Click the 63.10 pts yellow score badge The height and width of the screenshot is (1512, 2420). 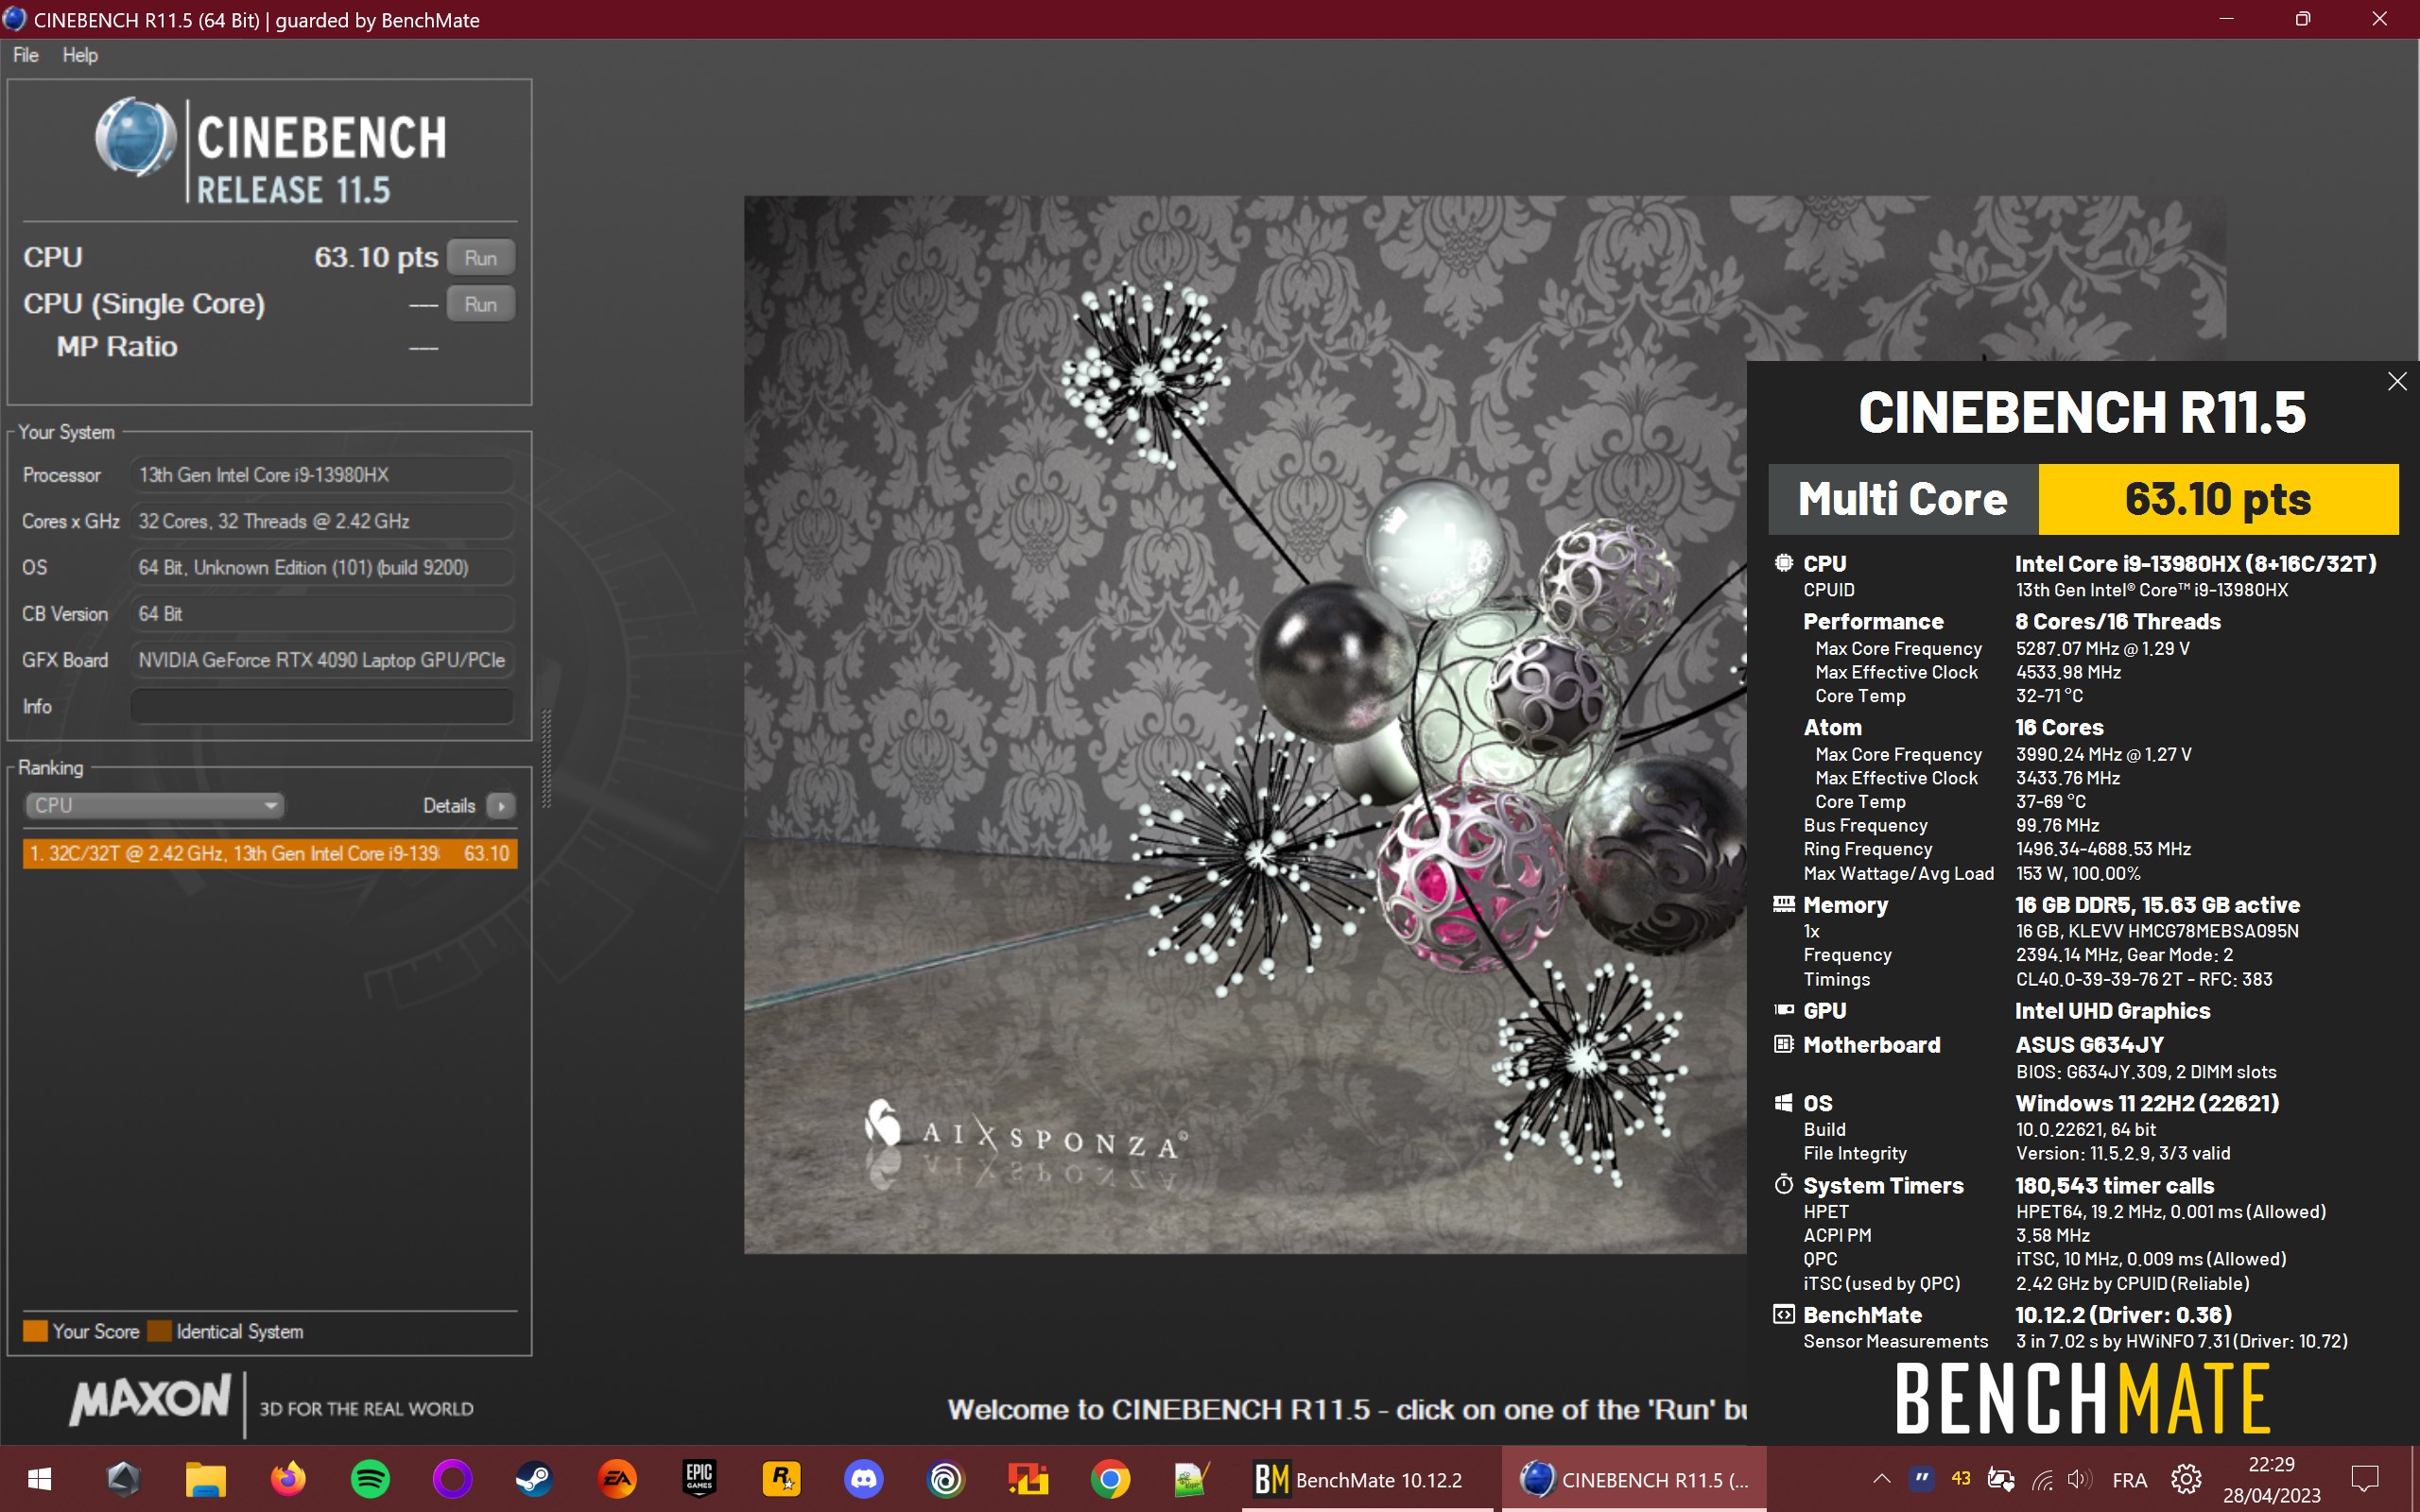point(2217,499)
